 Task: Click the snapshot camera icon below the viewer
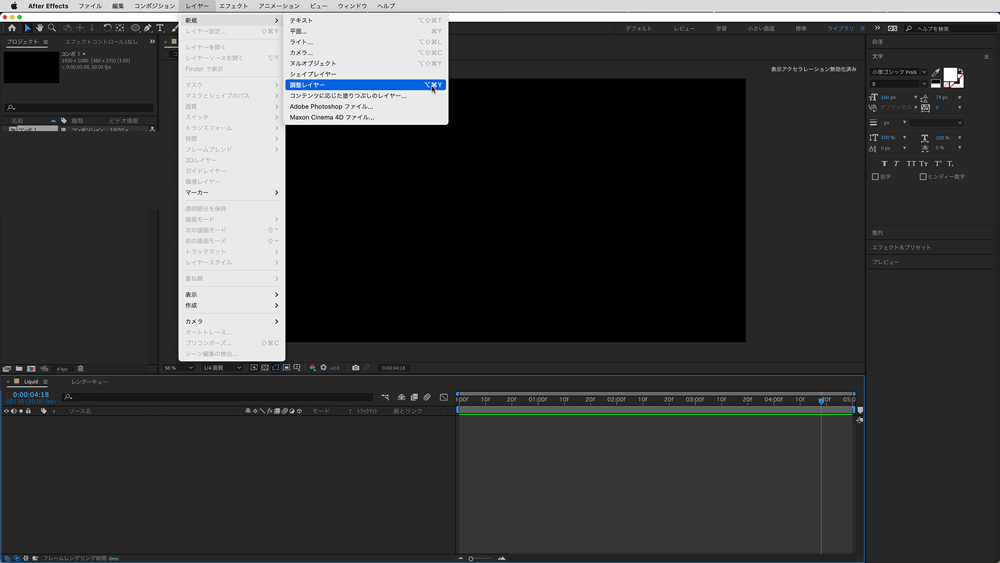[x=355, y=367]
